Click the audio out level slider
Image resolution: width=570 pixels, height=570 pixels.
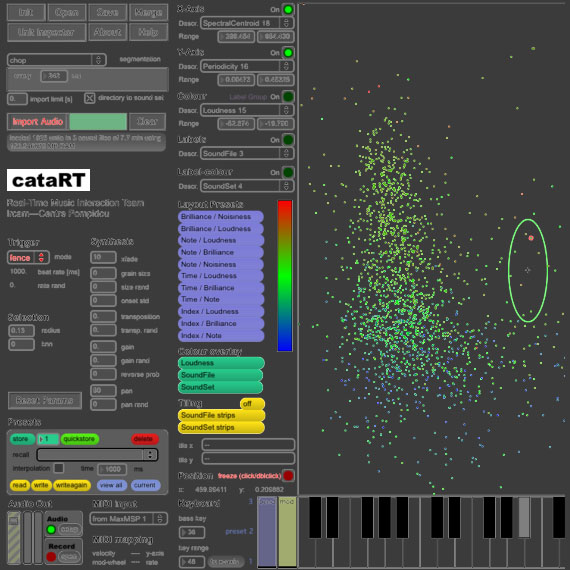pos(14,537)
